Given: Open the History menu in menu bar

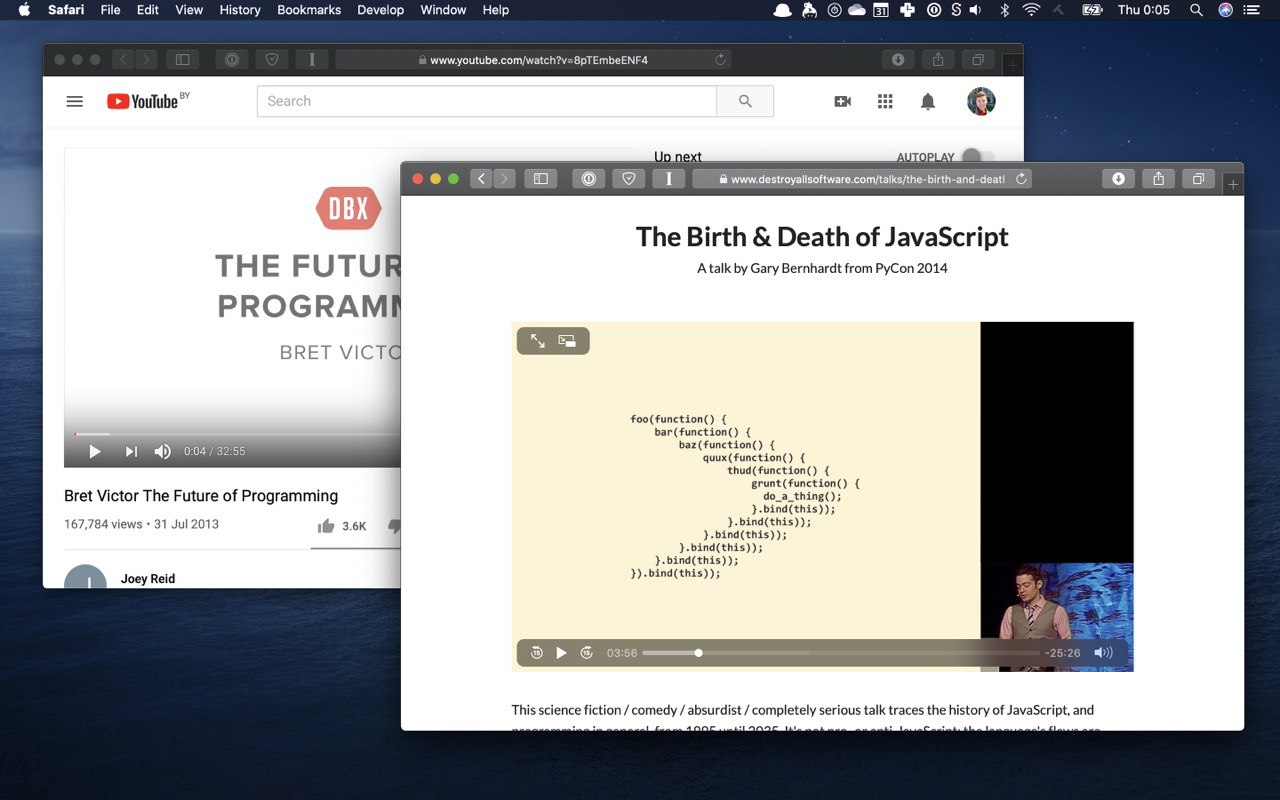Looking at the screenshot, I should (239, 10).
